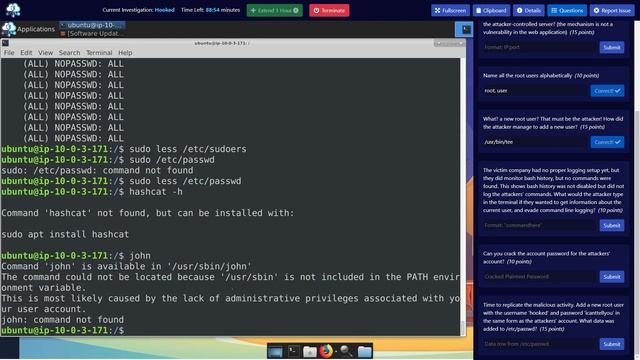Click the Hooked investigation name link
This screenshot has height=360, width=640.
(x=164, y=10)
